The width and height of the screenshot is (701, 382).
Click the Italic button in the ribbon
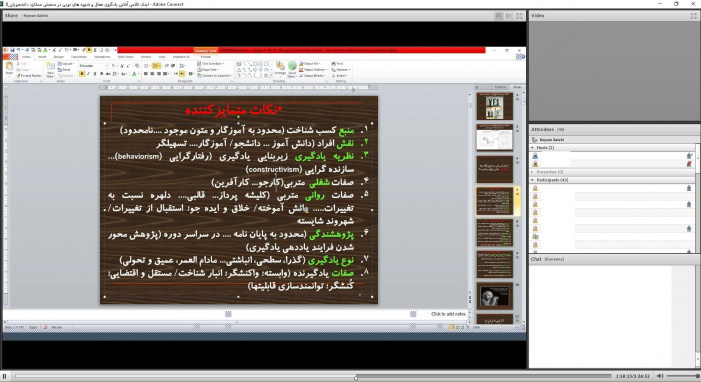[89, 74]
